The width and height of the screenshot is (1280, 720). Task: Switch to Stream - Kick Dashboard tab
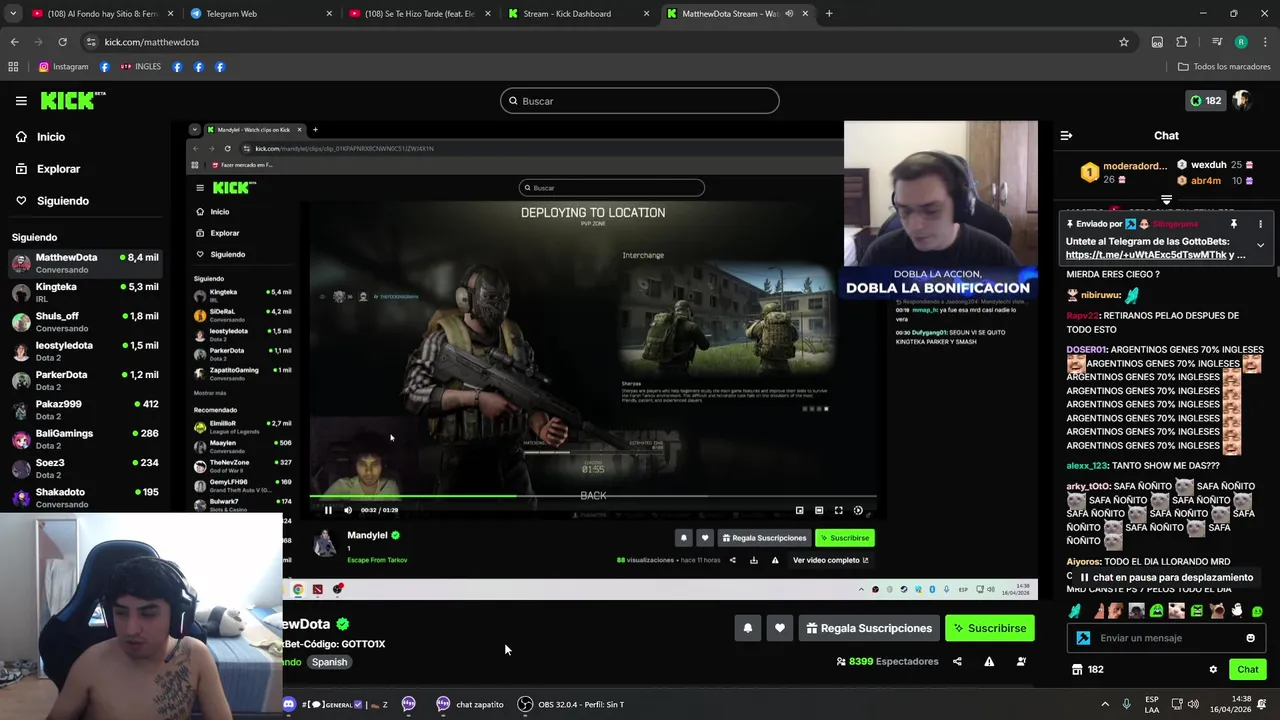click(x=578, y=14)
